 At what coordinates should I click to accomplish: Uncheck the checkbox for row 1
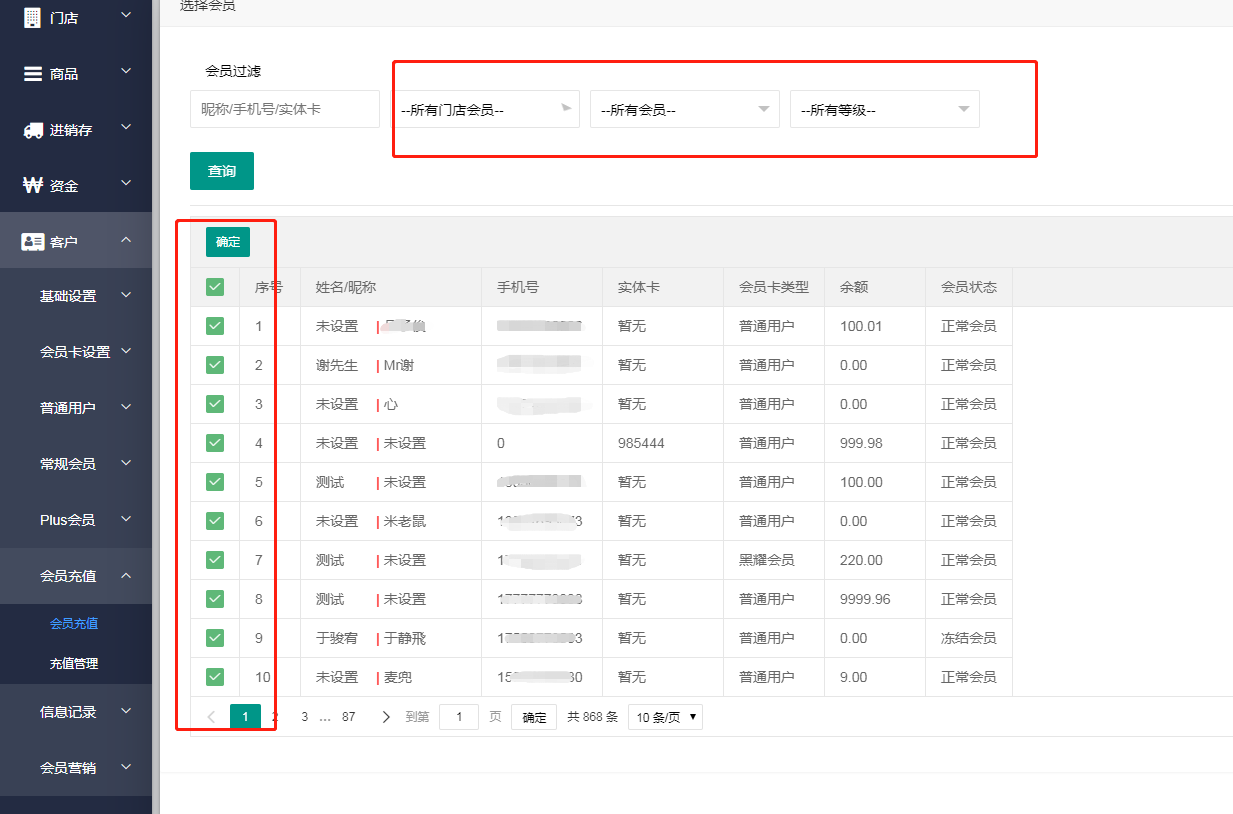(215, 326)
